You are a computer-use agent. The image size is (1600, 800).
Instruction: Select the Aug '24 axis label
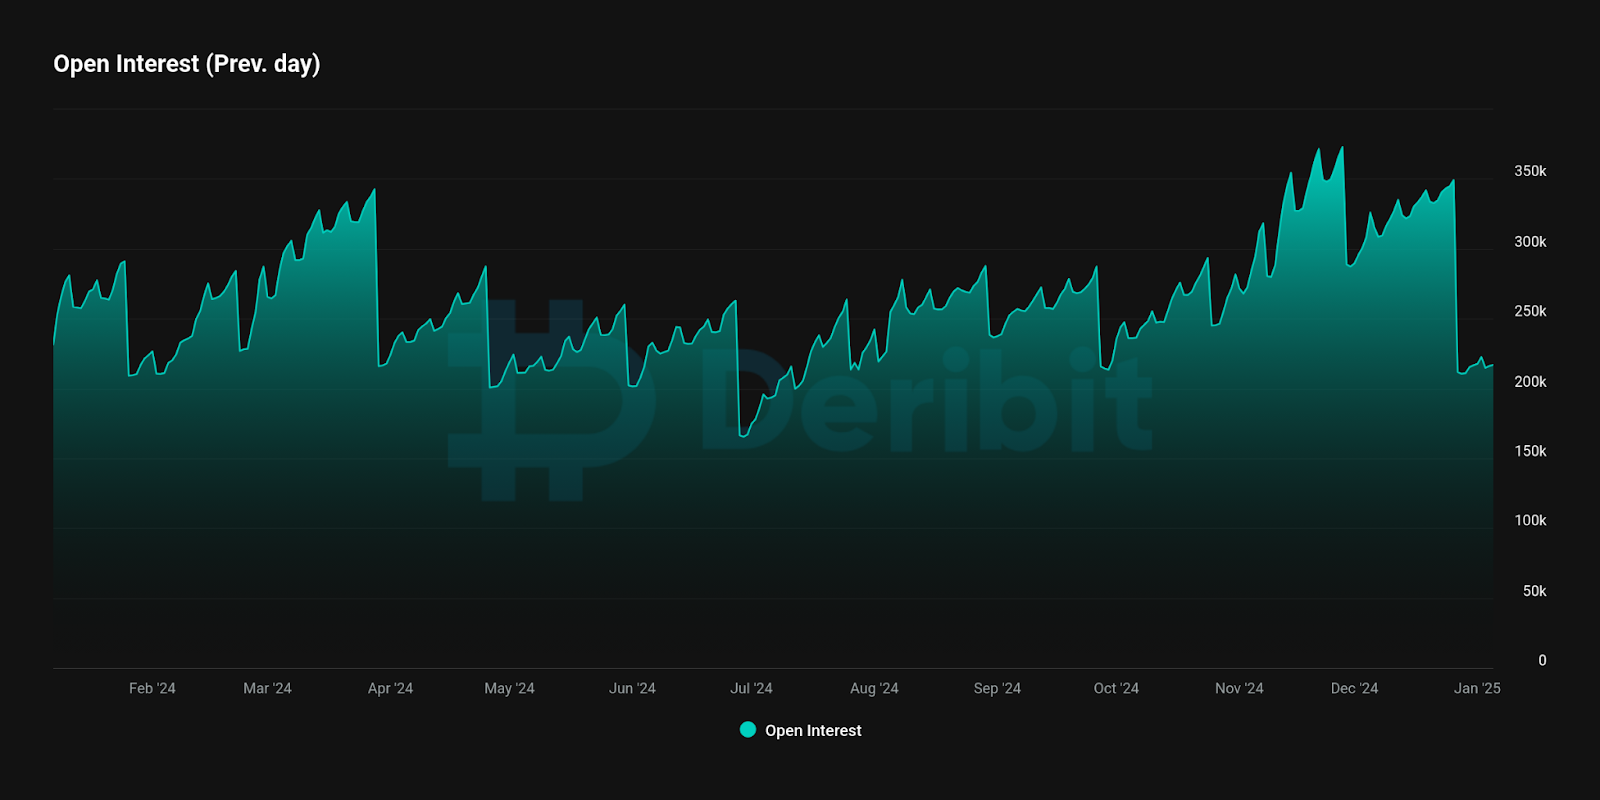[874, 688]
